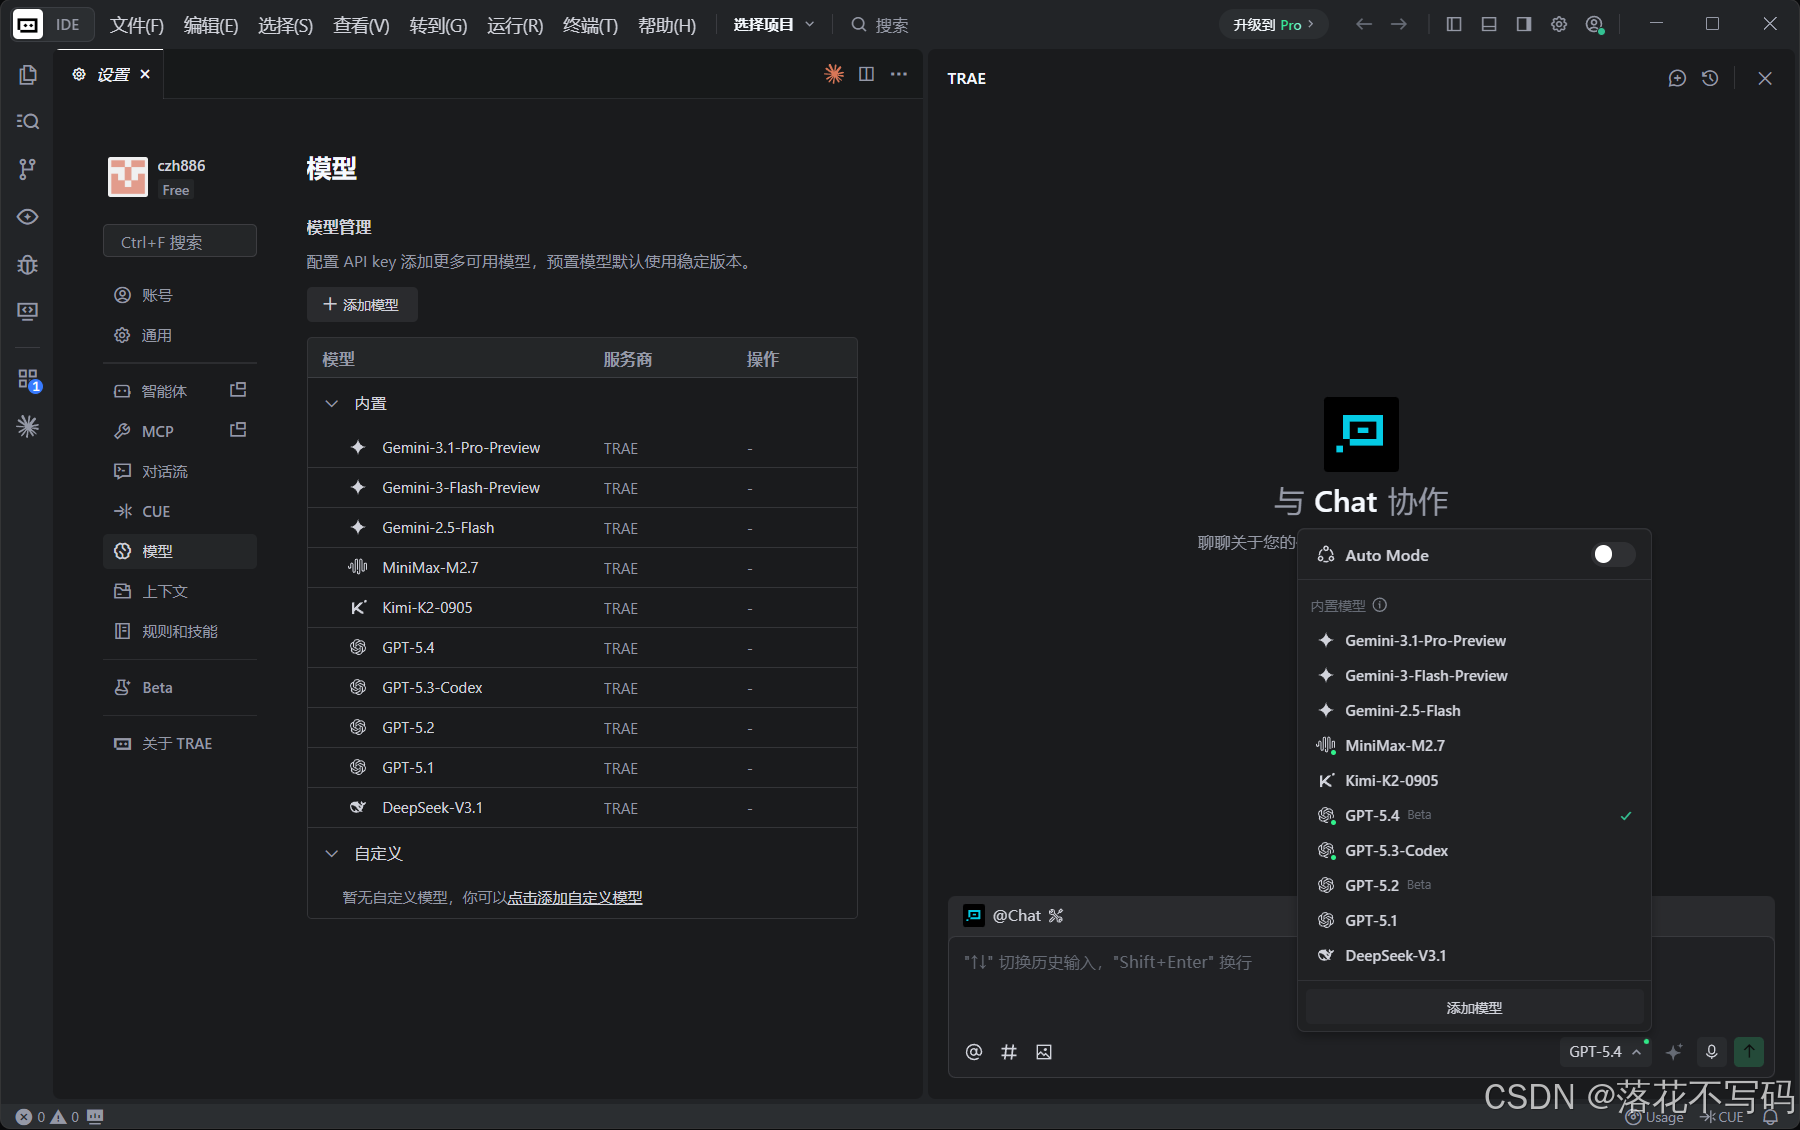Click 添加模型 button in model dropdown
This screenshot has width=1800, height=1130.
[x=1474, y=1007]
